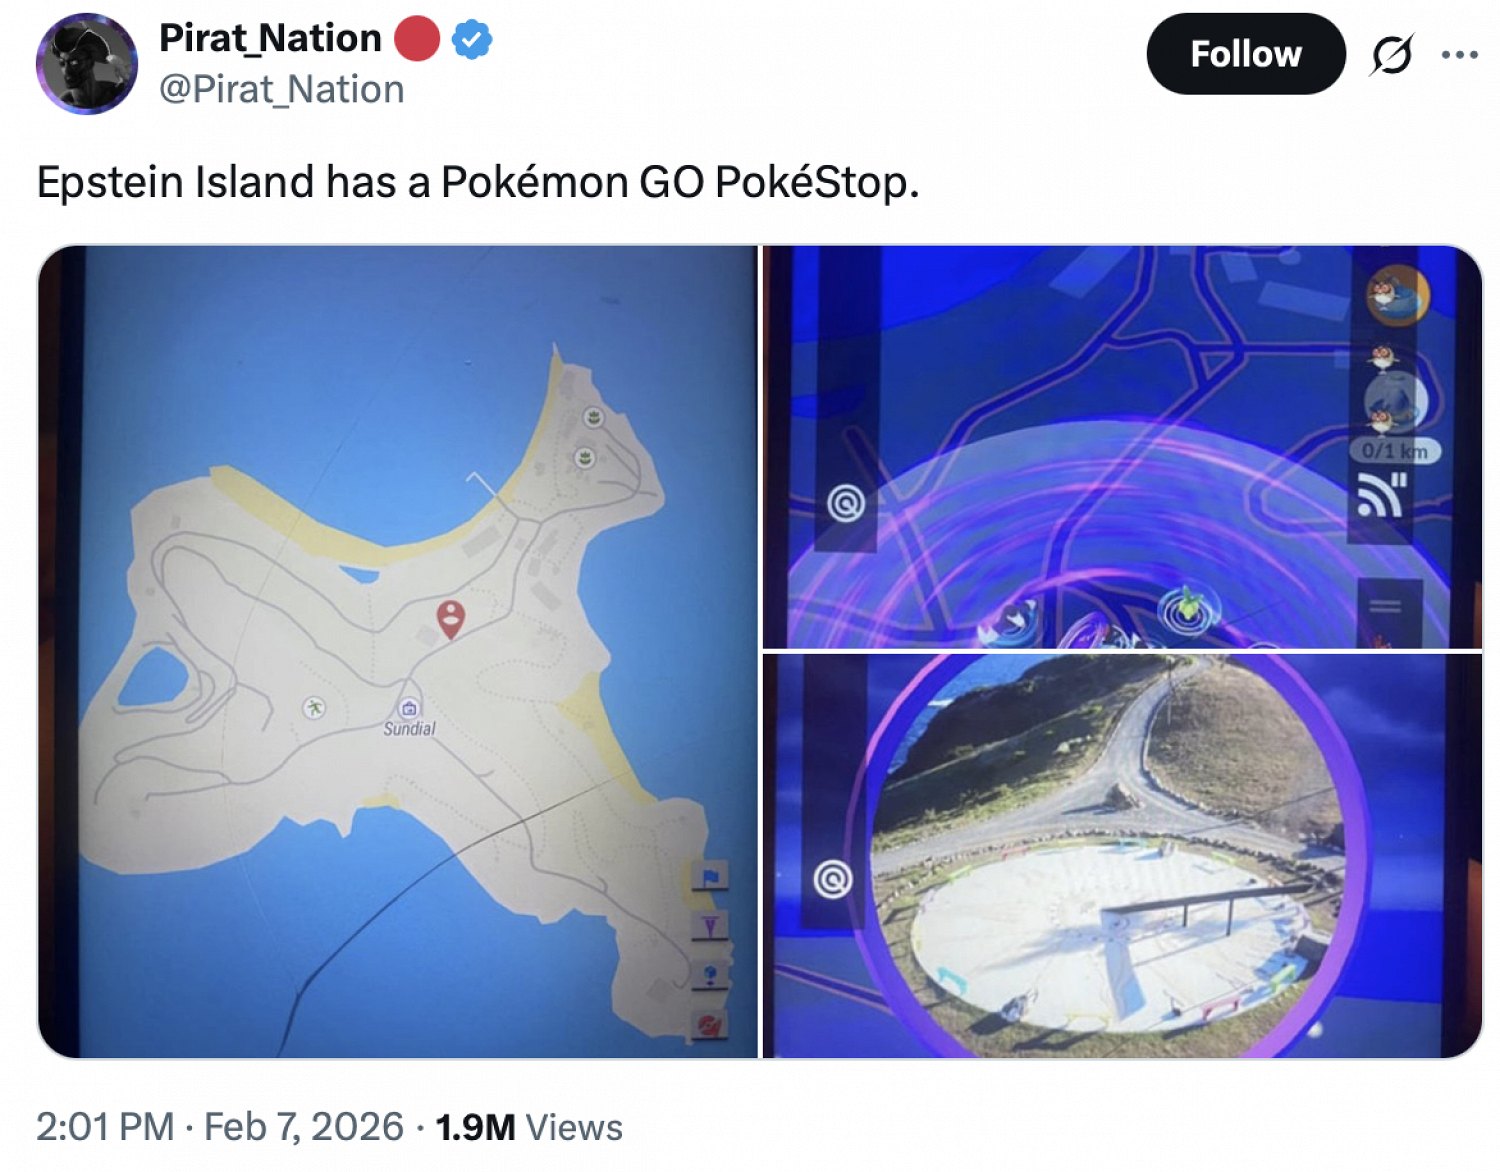Tap the nearby radar signal icon
This screenshot has width=1500, height=1172.
tap(1382, 494)
